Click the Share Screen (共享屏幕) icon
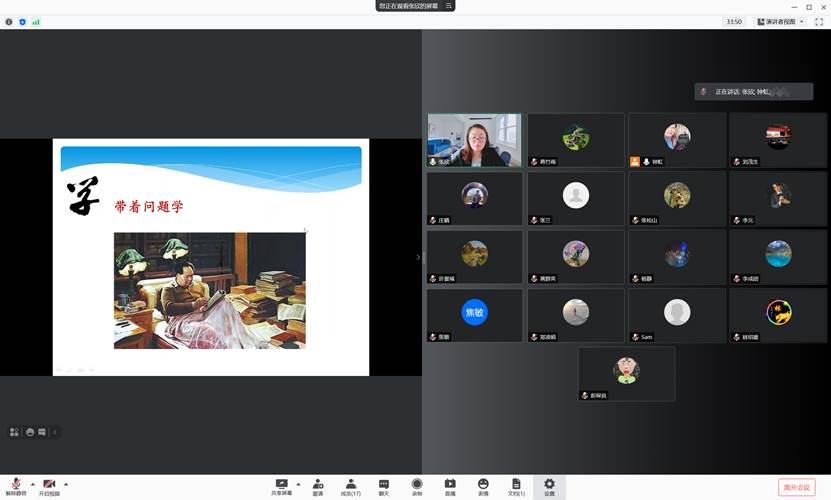The width and height of the screenshot is (831, 500). pos(282,484)
